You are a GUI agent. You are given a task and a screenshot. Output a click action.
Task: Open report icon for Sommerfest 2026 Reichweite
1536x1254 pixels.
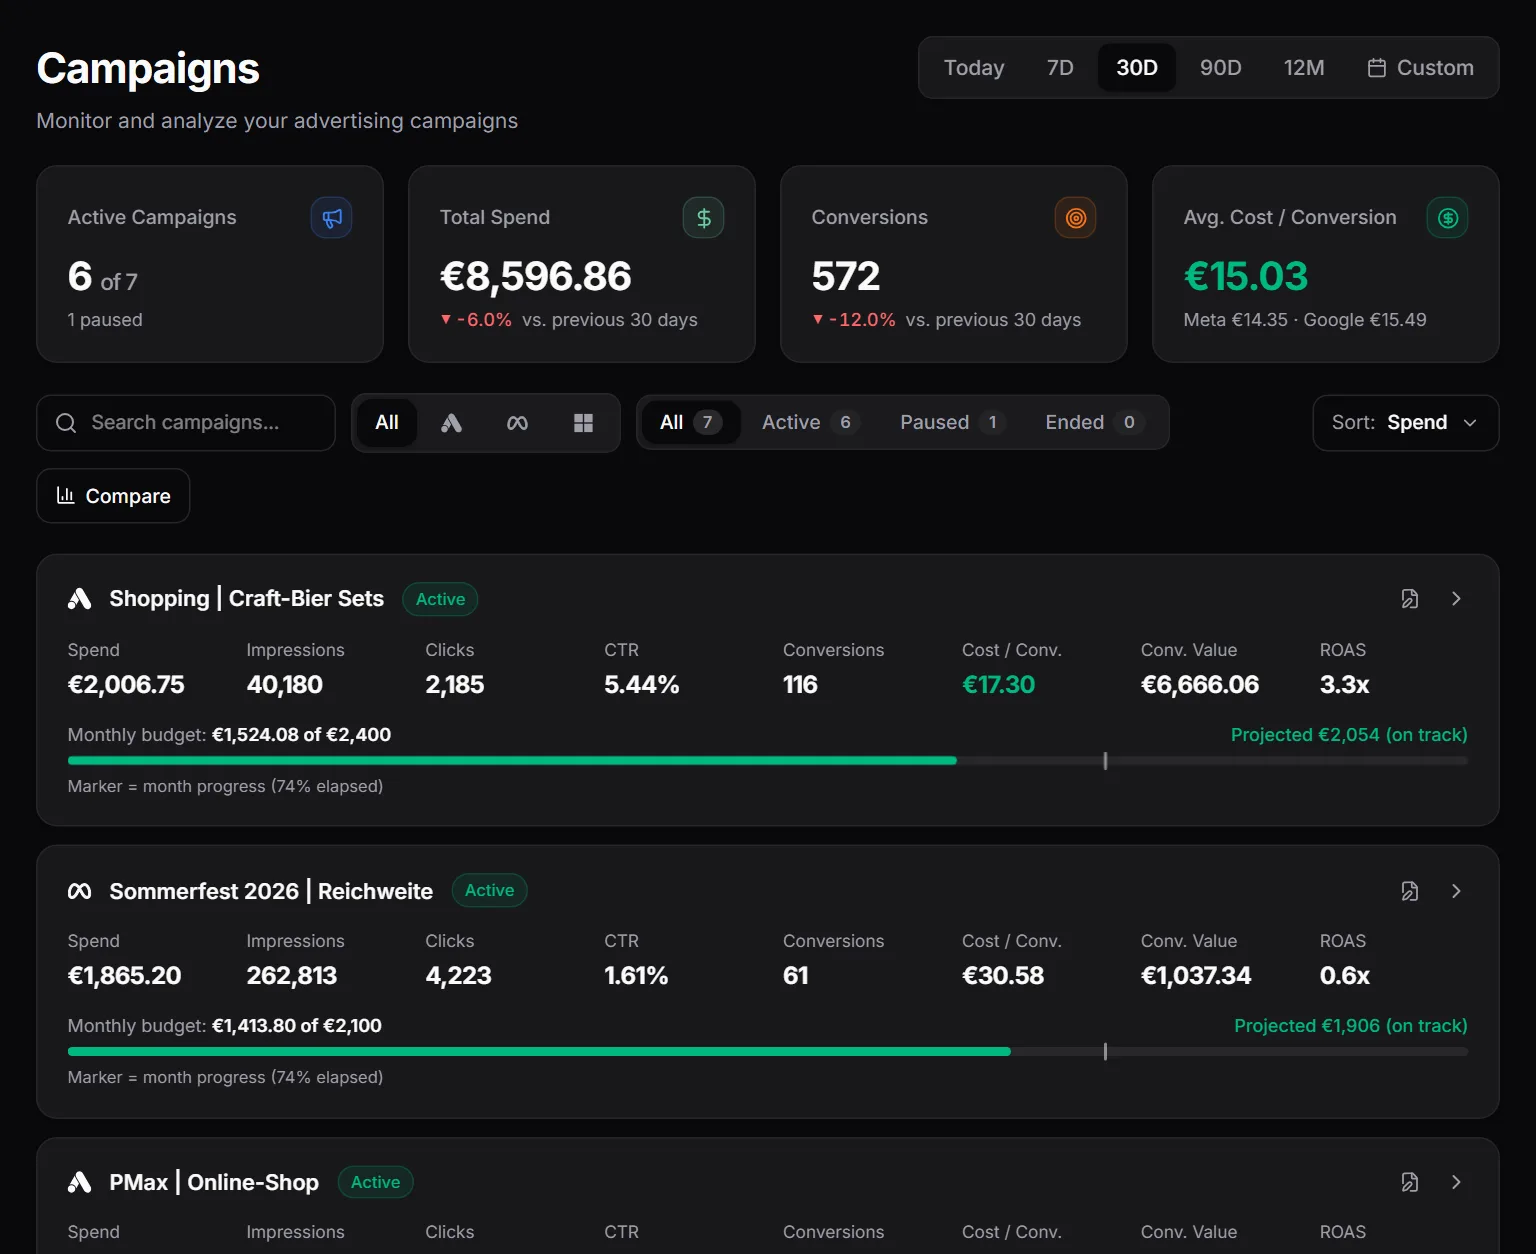click(x=1410, y=891)
